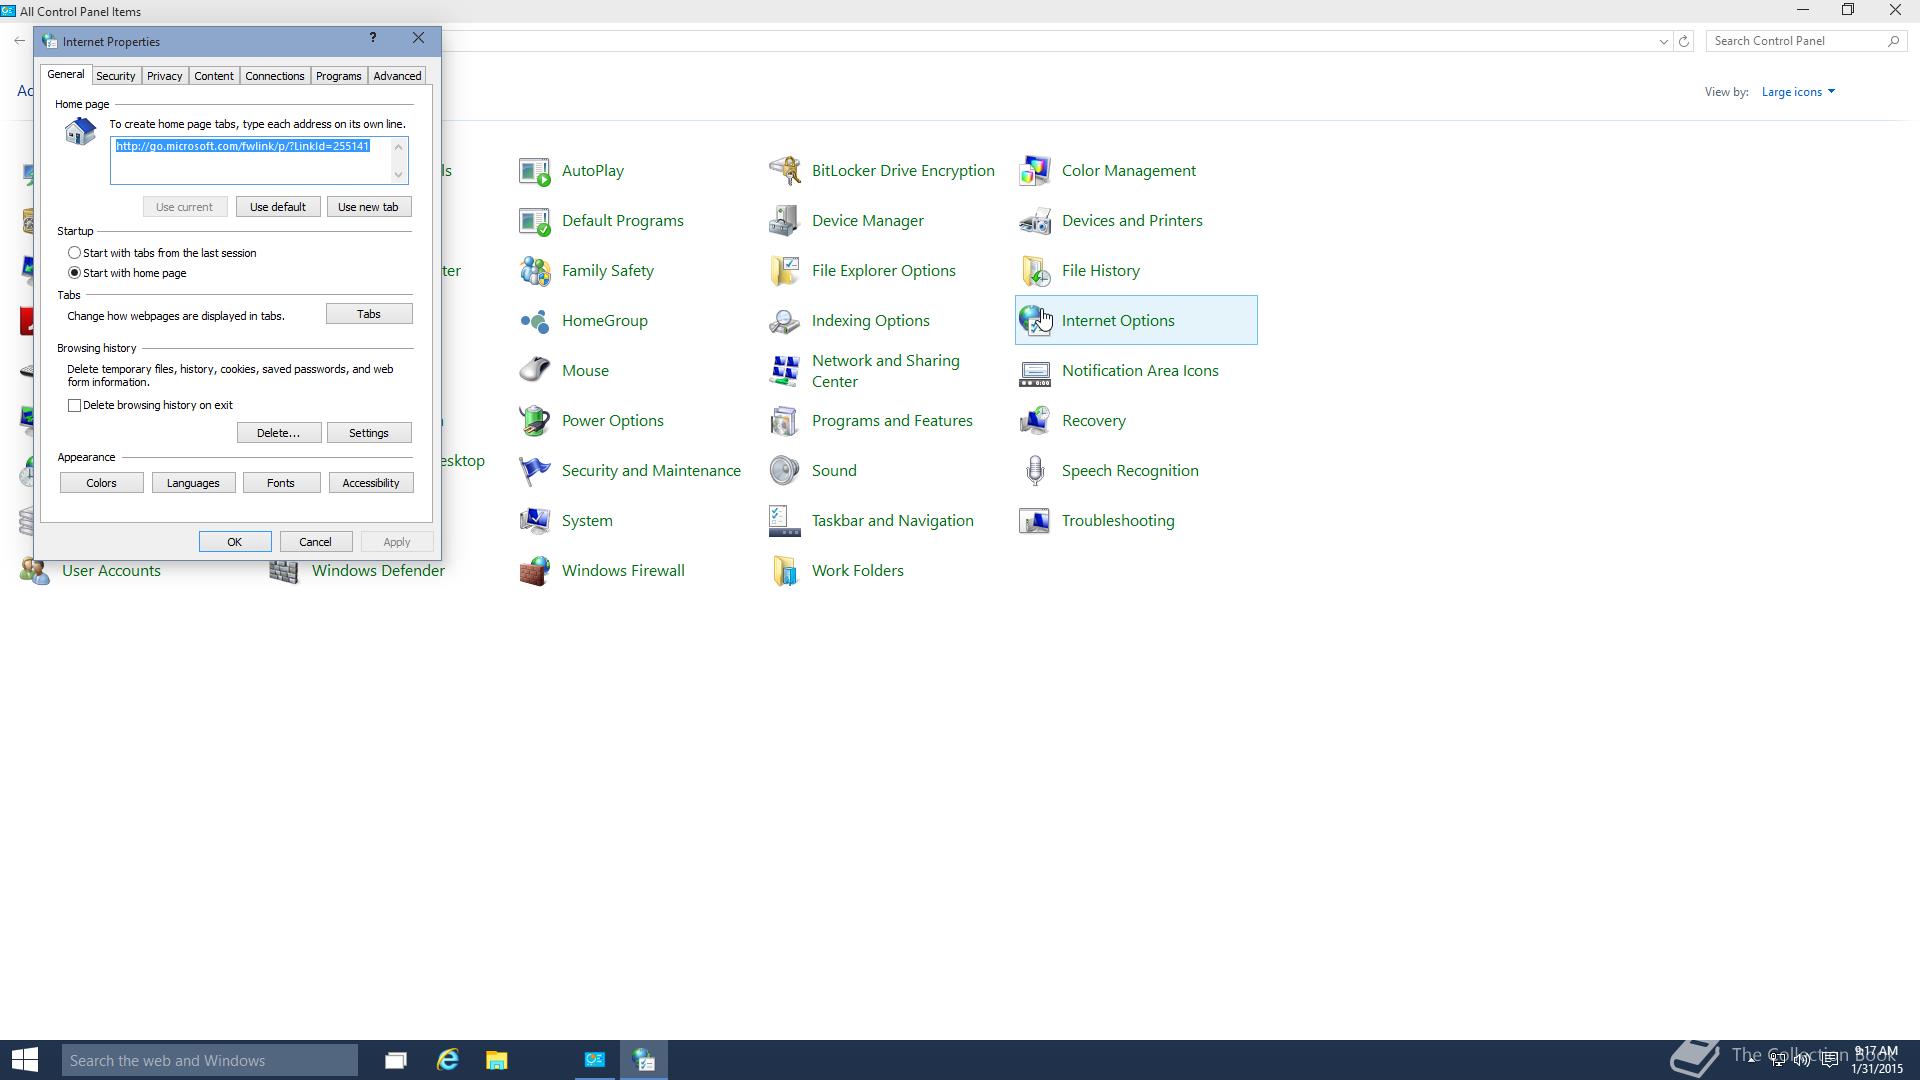
Task: Open the Recovery icon
Action: (1035, 421)
